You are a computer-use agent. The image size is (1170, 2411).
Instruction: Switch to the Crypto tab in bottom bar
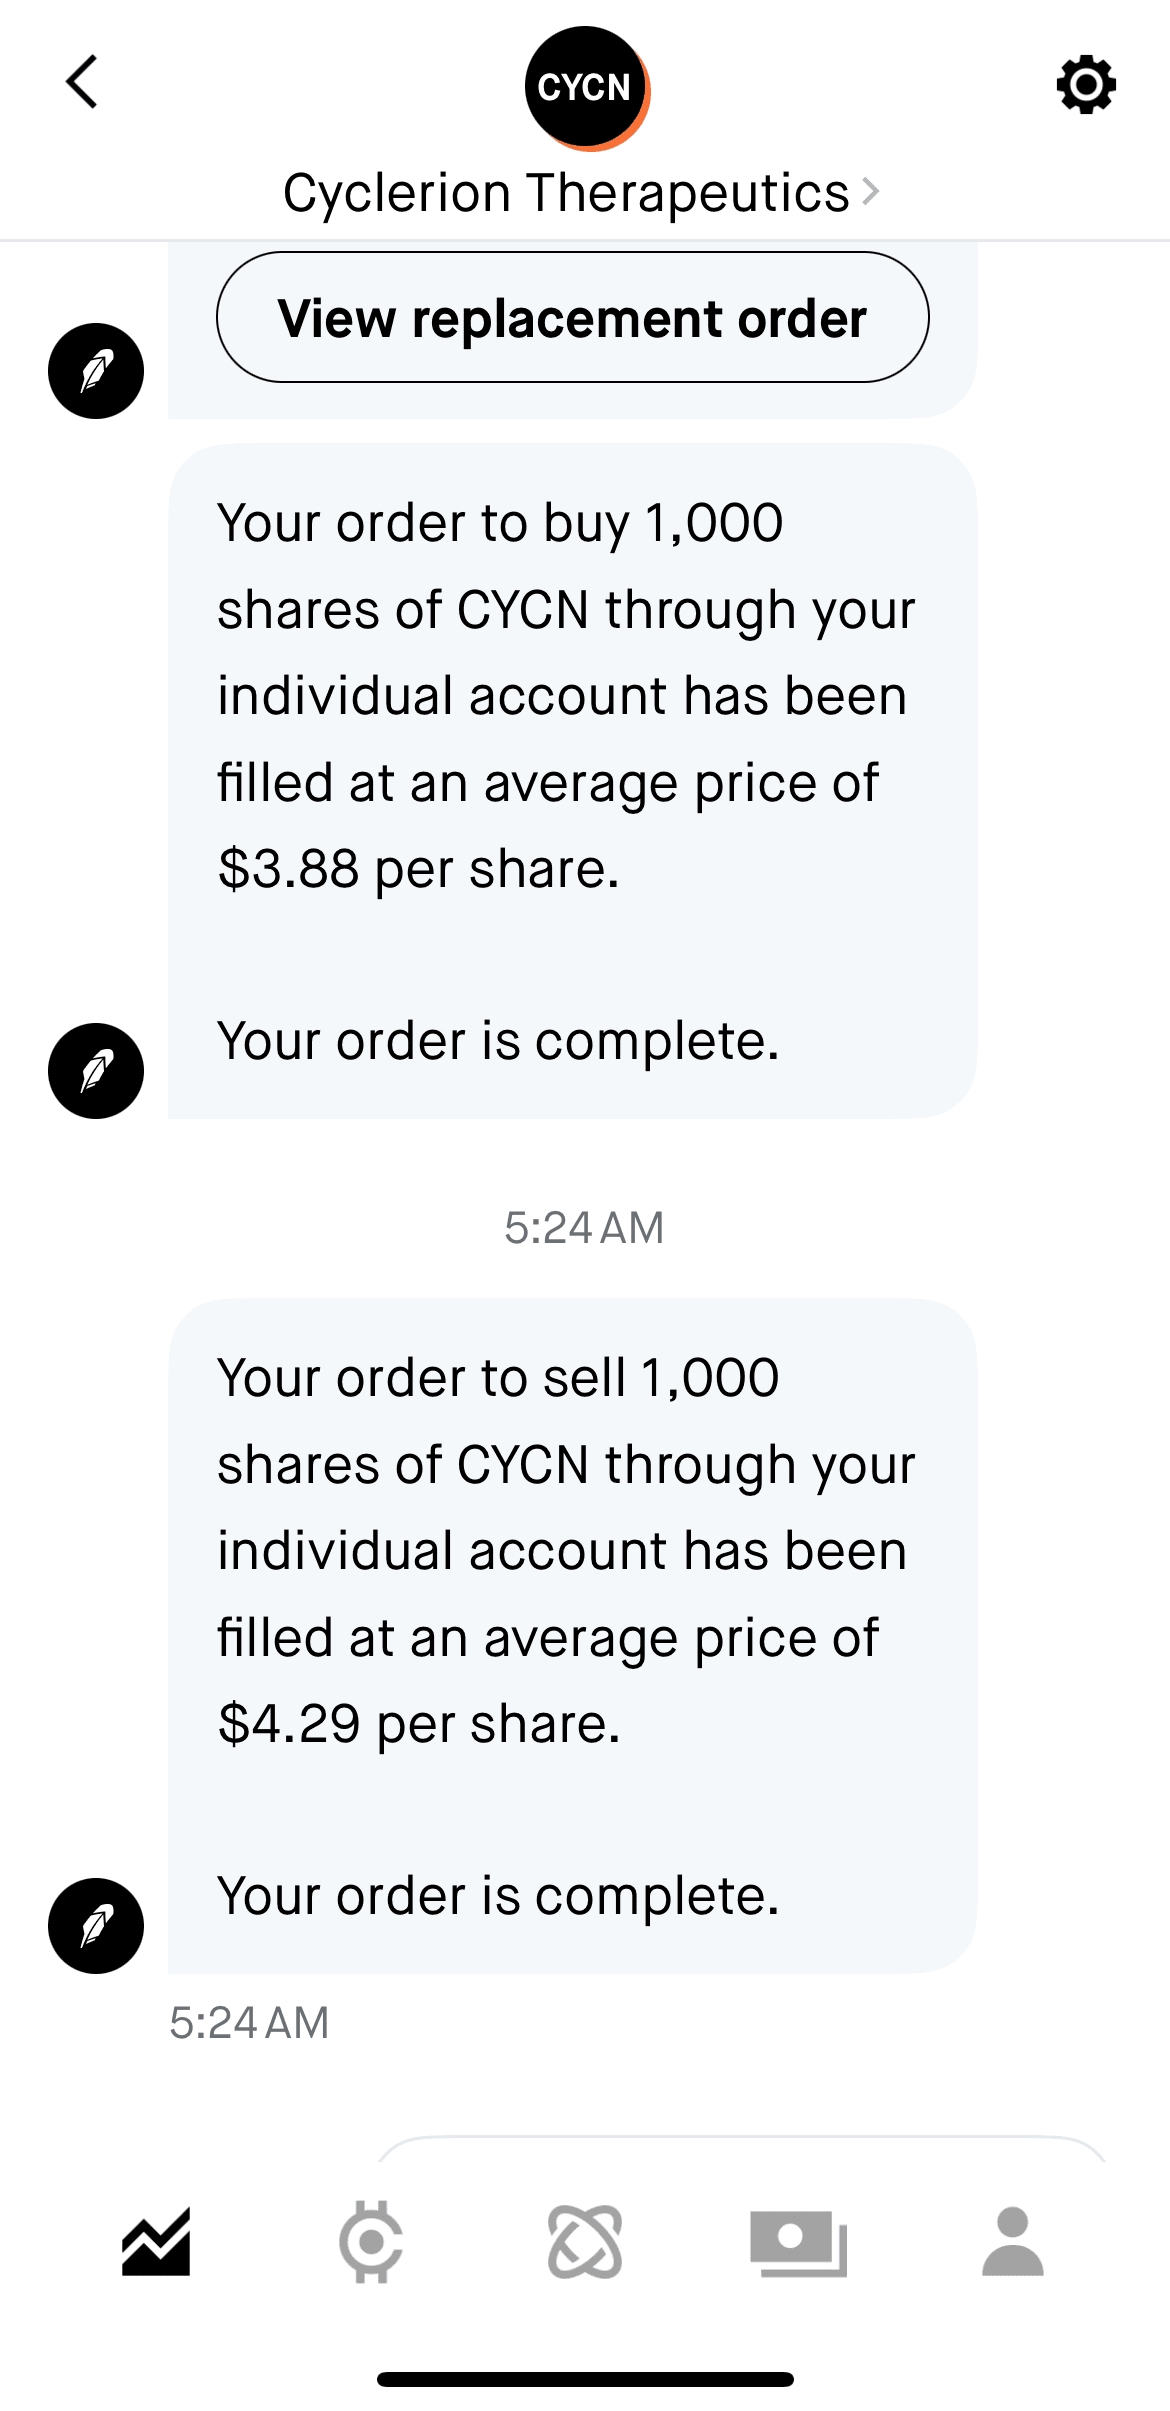click(x=370, y=2242)
